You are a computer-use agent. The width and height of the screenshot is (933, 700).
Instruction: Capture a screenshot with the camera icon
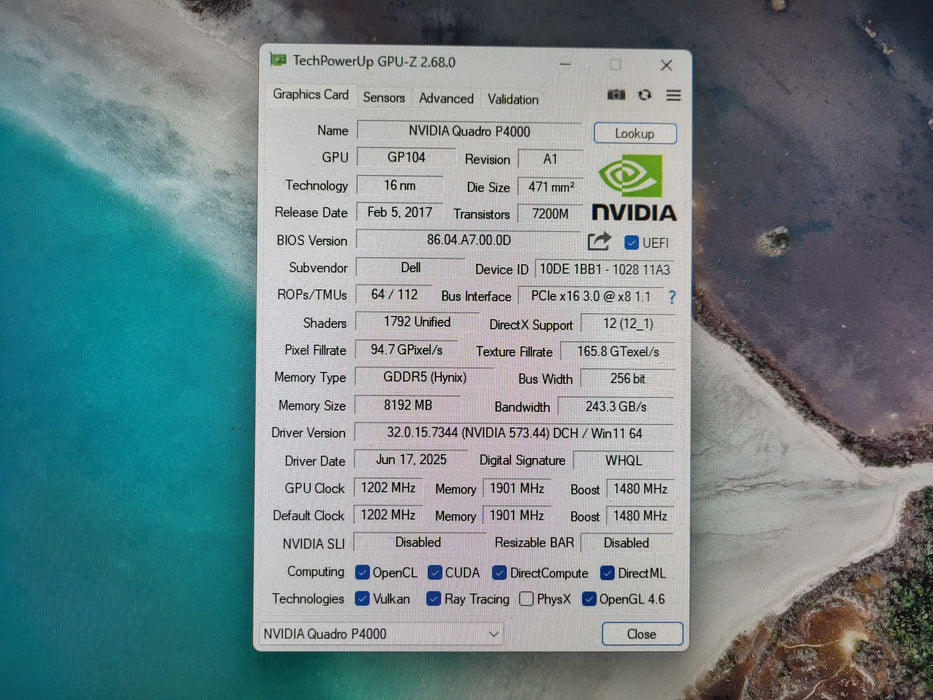coord(616,94)
